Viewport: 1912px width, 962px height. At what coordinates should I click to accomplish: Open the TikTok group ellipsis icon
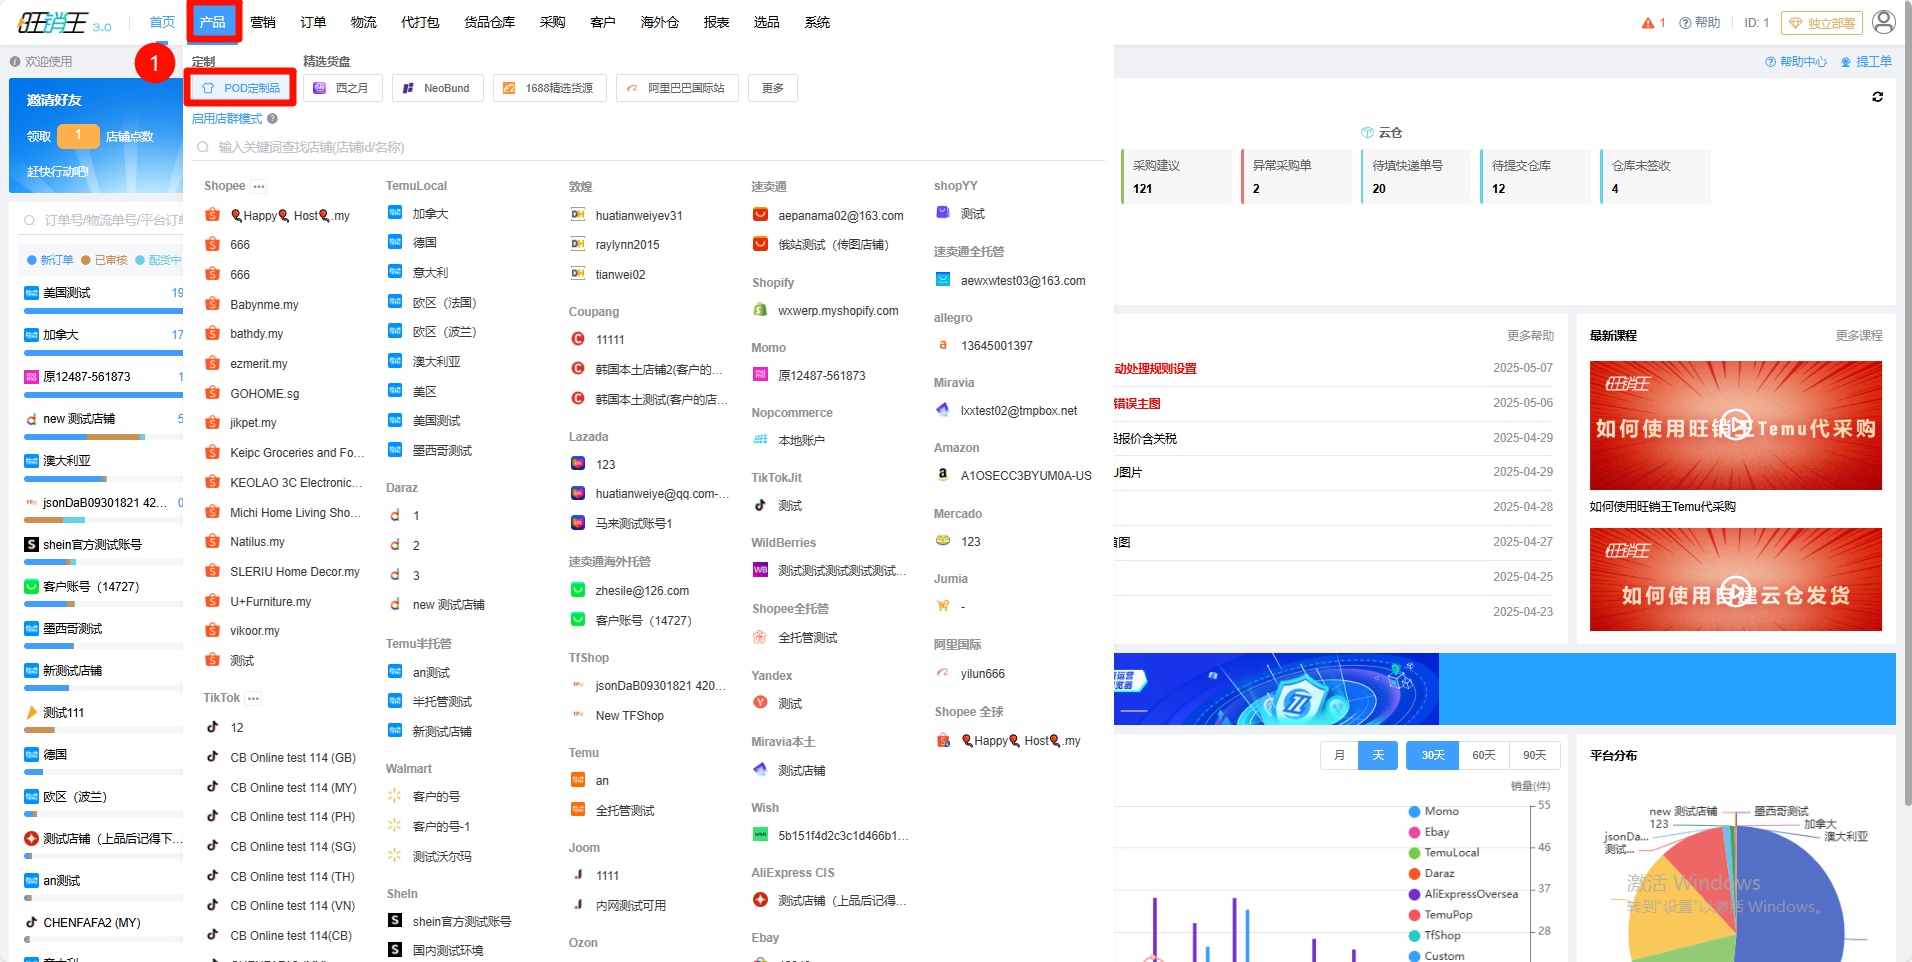point(253,699)
